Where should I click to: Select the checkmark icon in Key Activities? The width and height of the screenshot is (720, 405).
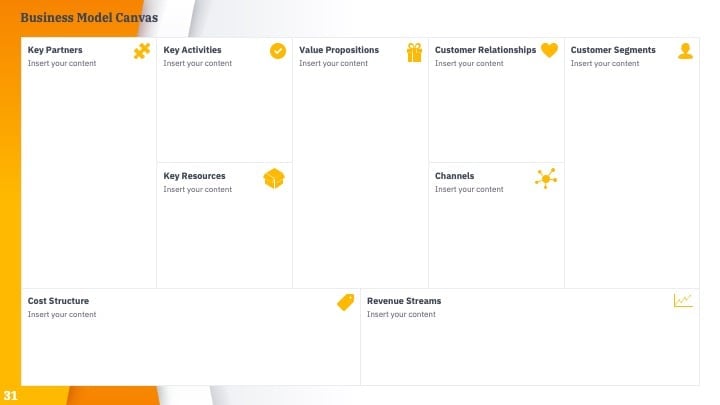[x=278, y=51]
